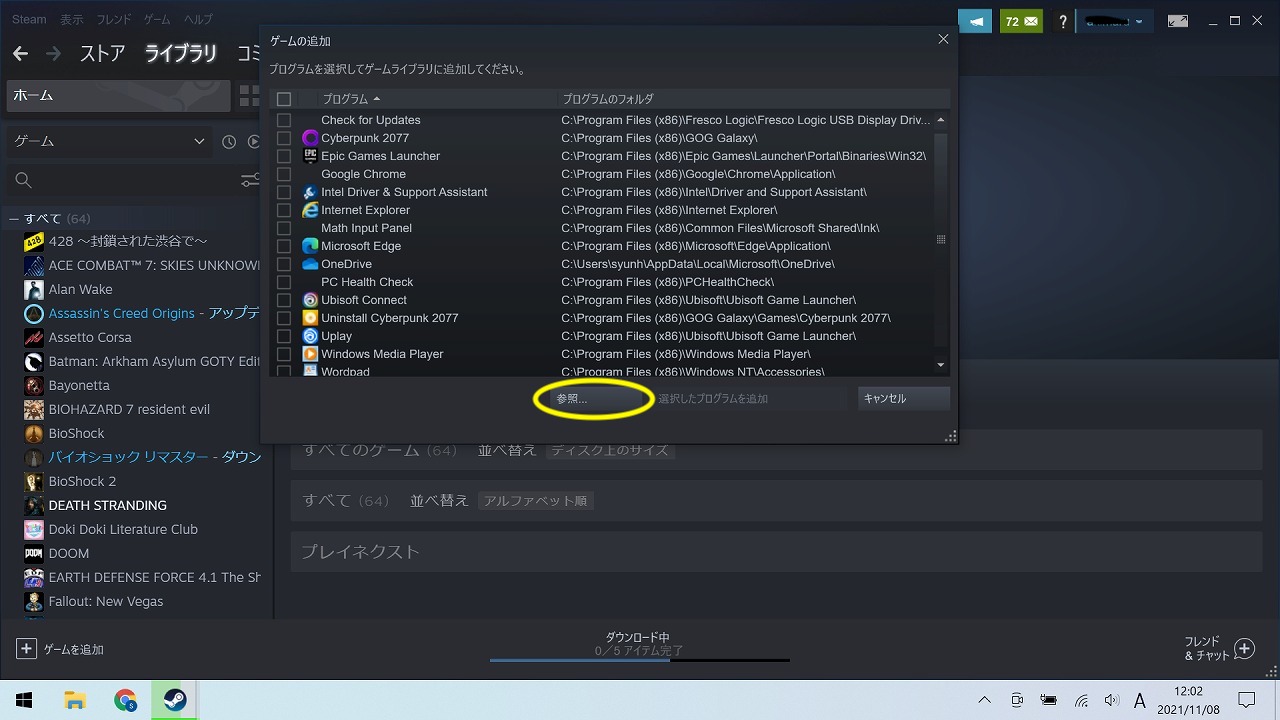Open advanced filter sliders icon
The width and height of the screenshot is (1280, 720).
point(250,181)
